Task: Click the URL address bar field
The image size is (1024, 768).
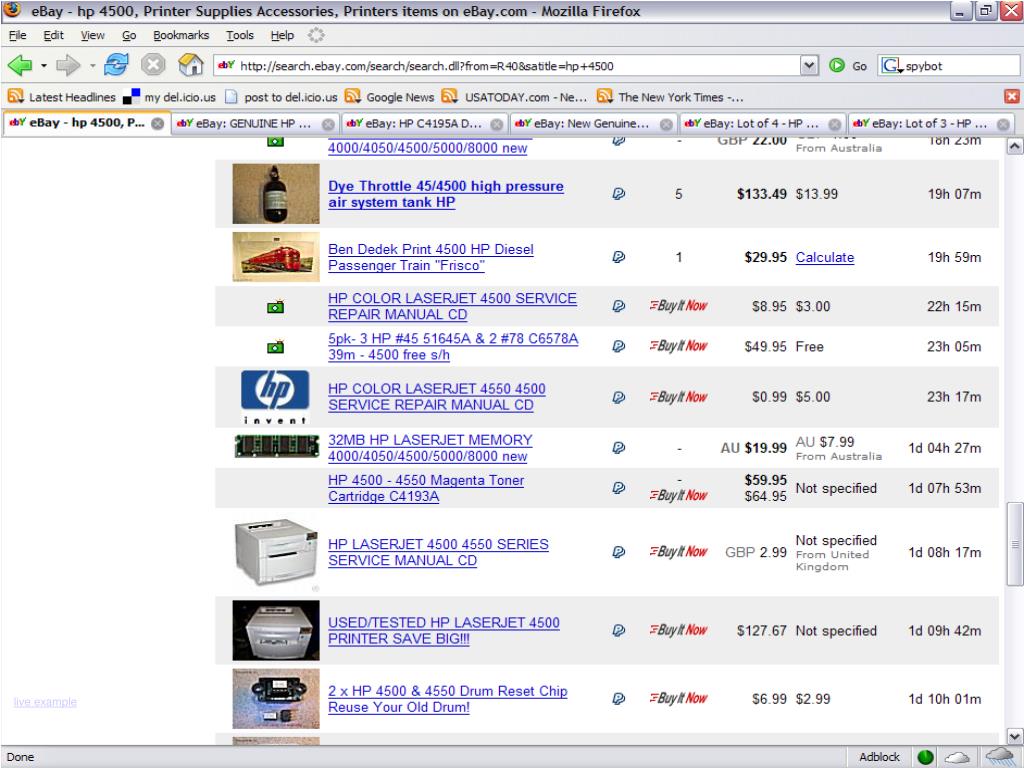Action: (516, 65)
